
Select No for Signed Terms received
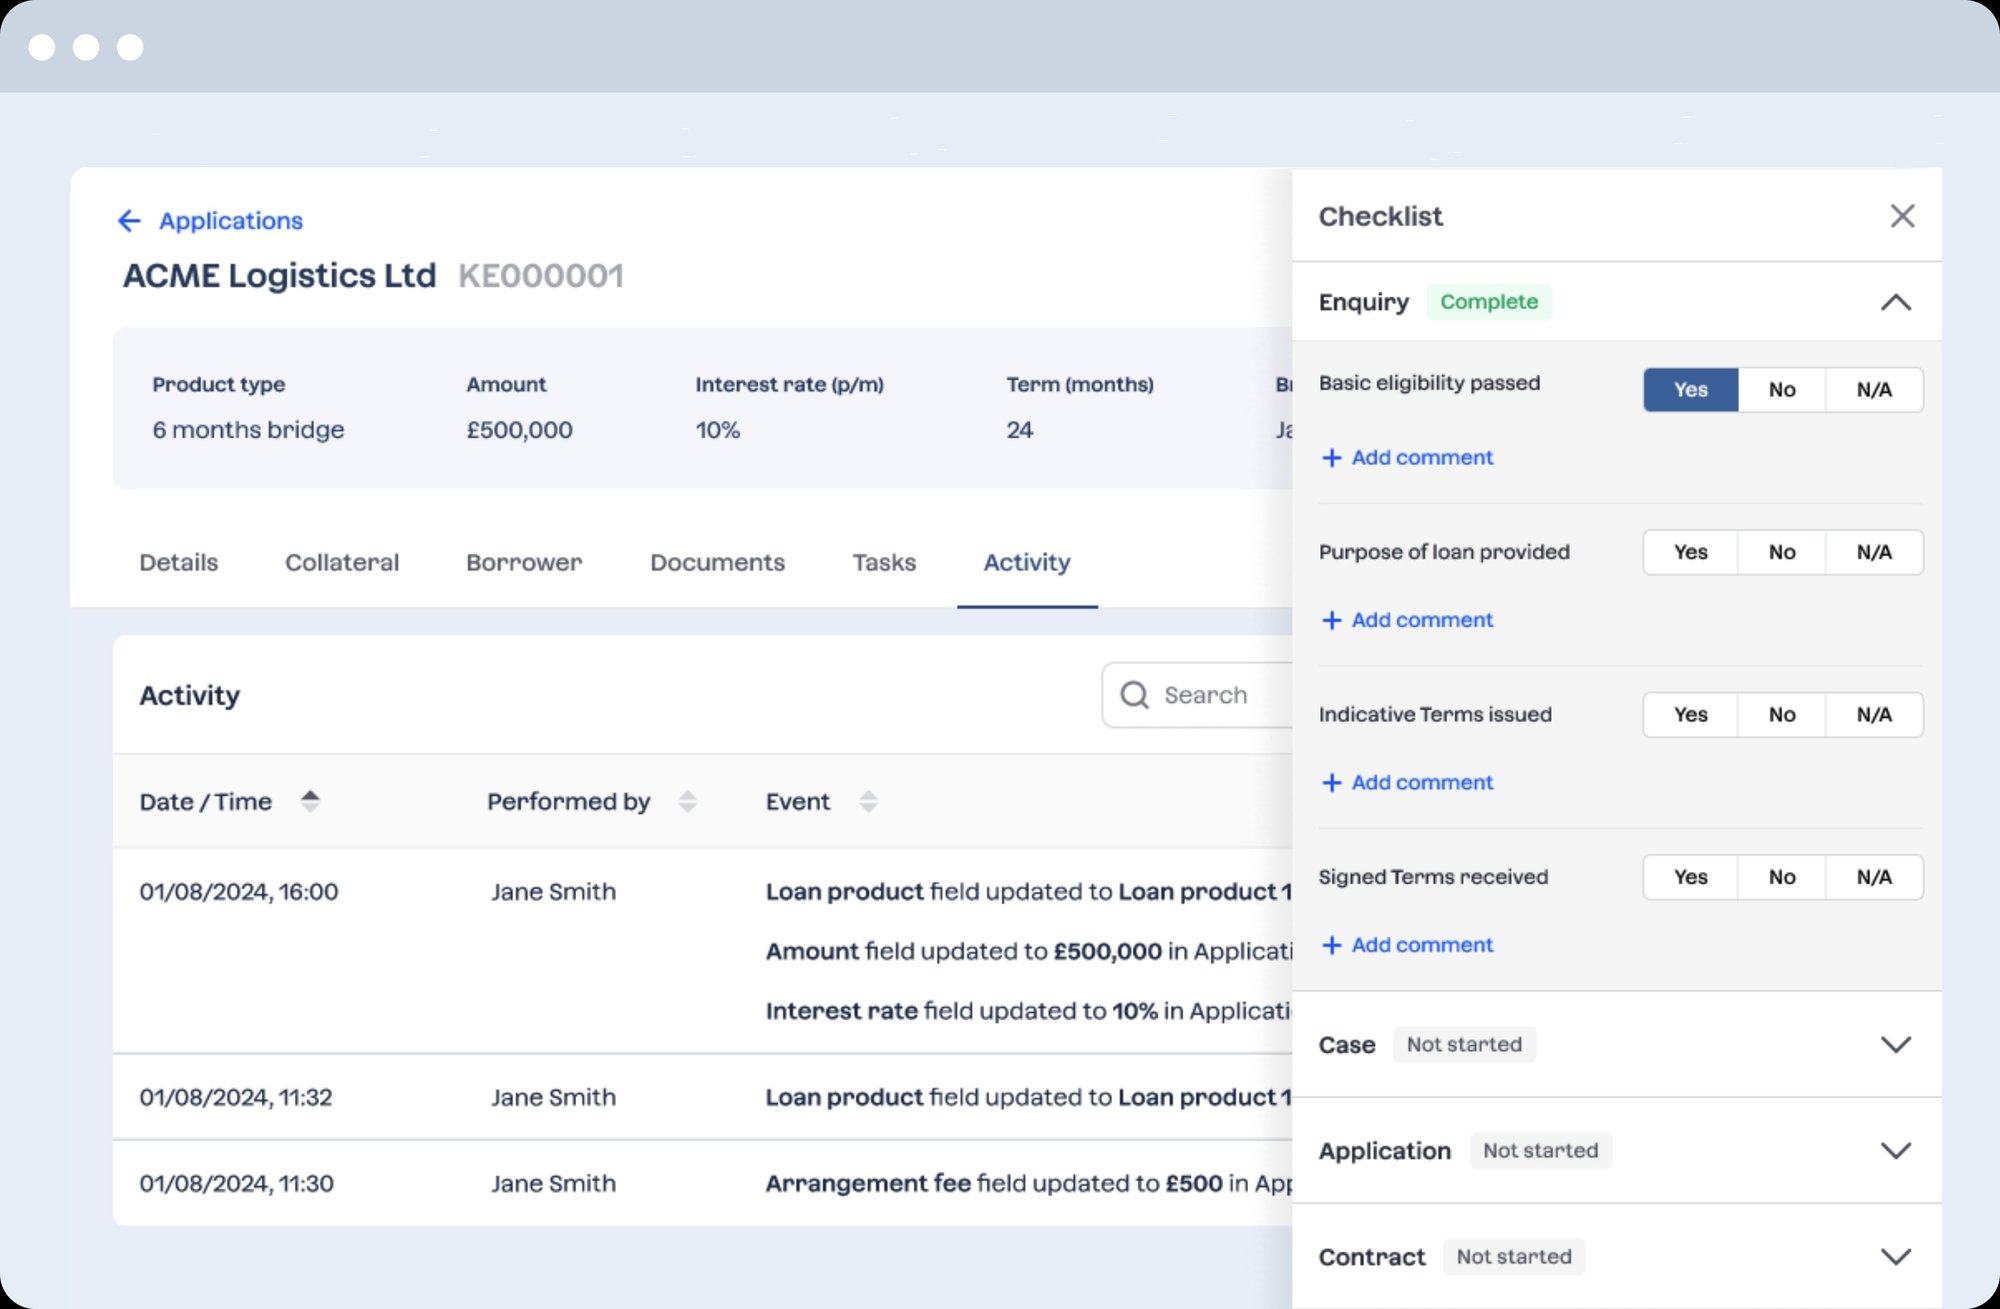1782,877
